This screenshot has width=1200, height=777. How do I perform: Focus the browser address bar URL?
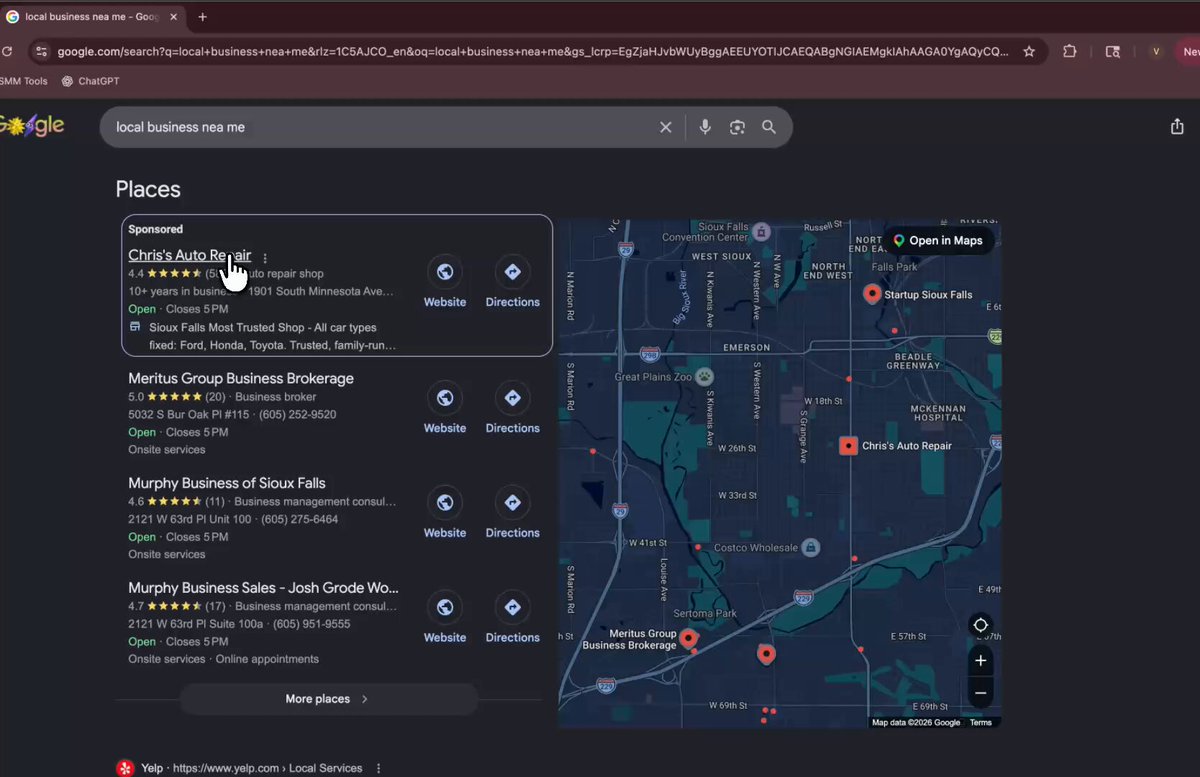click(532, 51)
